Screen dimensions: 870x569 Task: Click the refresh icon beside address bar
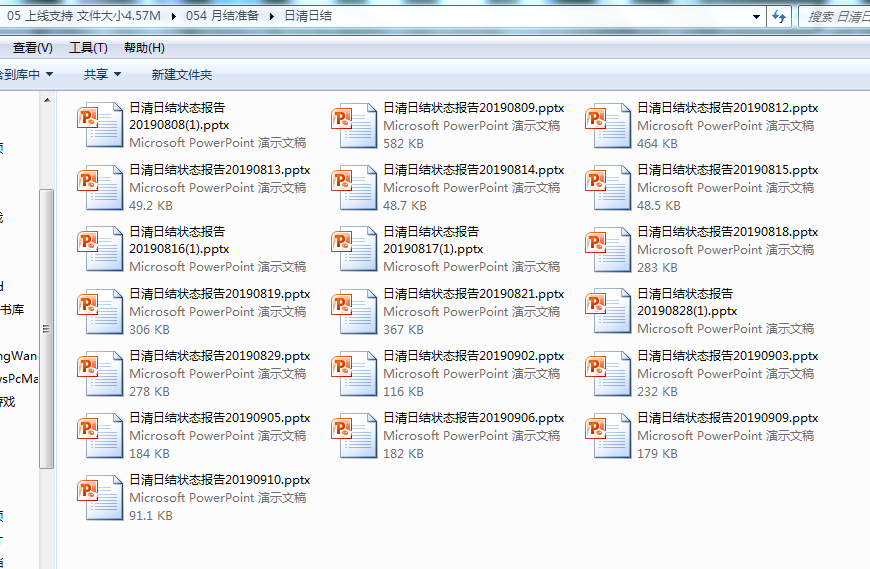(780, 16)
